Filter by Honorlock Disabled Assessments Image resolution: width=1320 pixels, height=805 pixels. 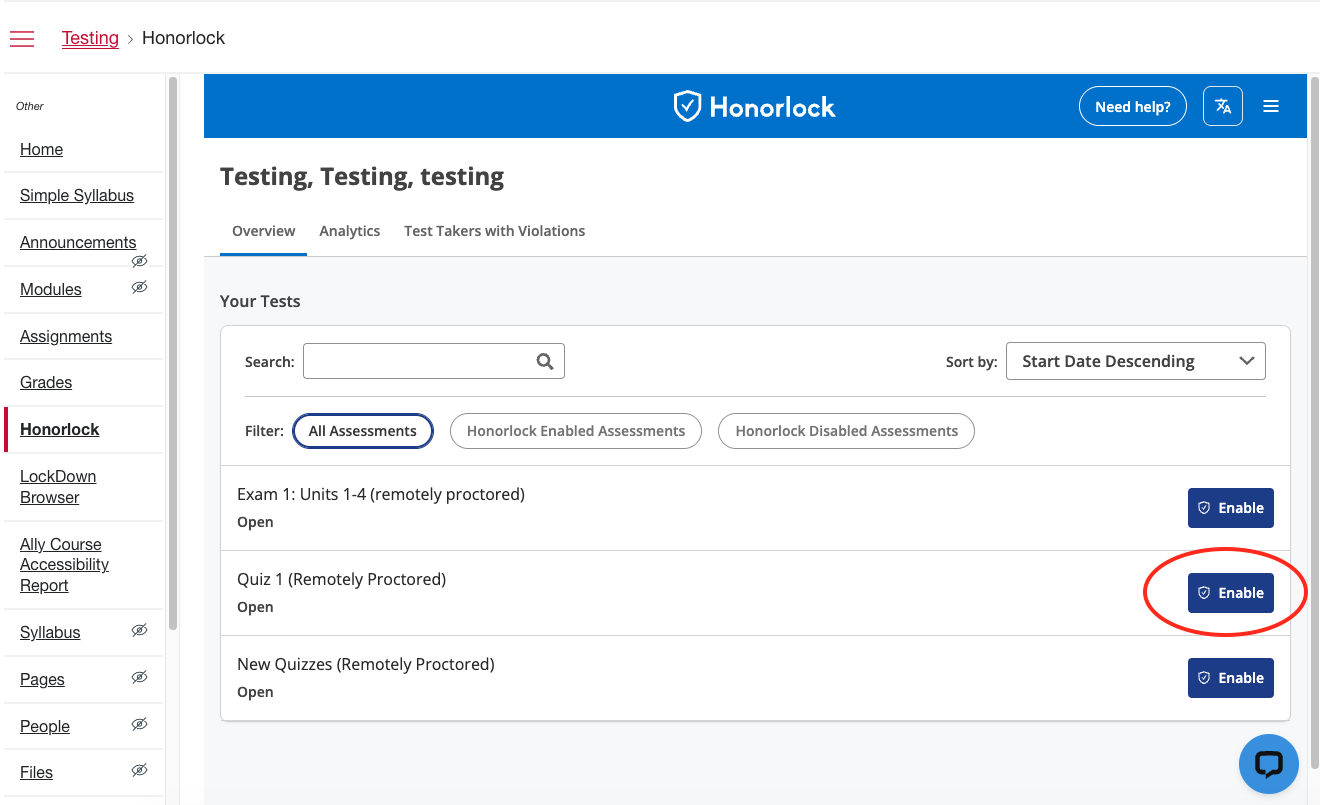coord(846,431)
